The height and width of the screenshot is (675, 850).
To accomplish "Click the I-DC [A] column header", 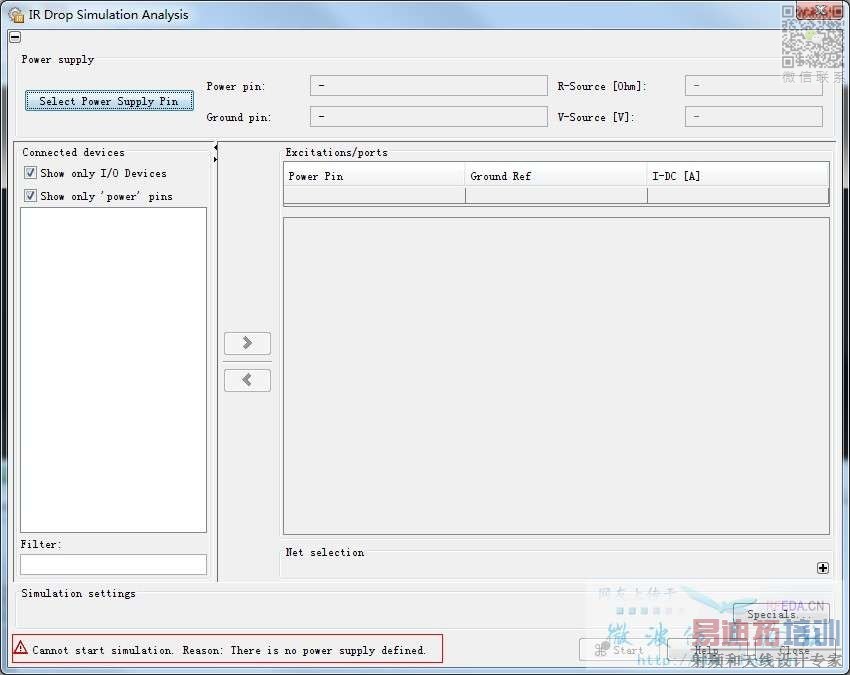I will tap(738, 176).
